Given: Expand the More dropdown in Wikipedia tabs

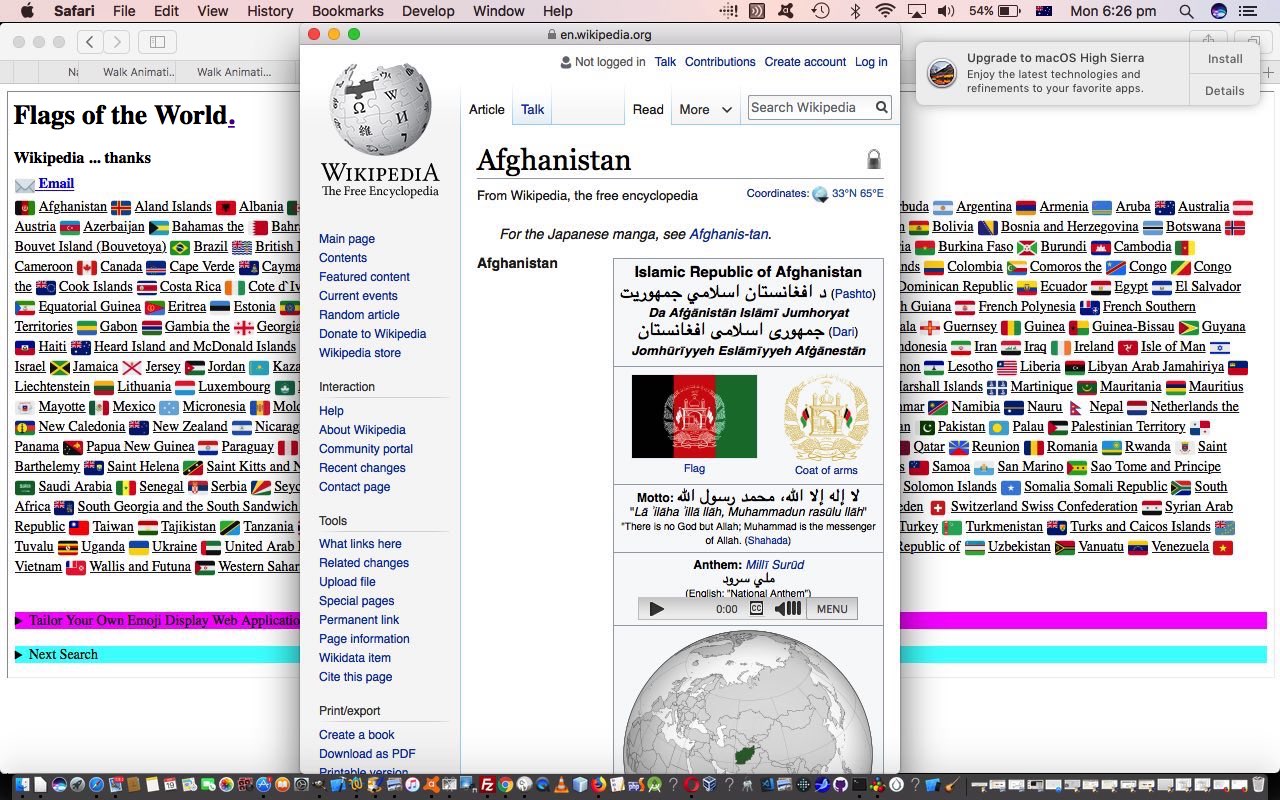Looking at the screenshot, I should [706, 110].
